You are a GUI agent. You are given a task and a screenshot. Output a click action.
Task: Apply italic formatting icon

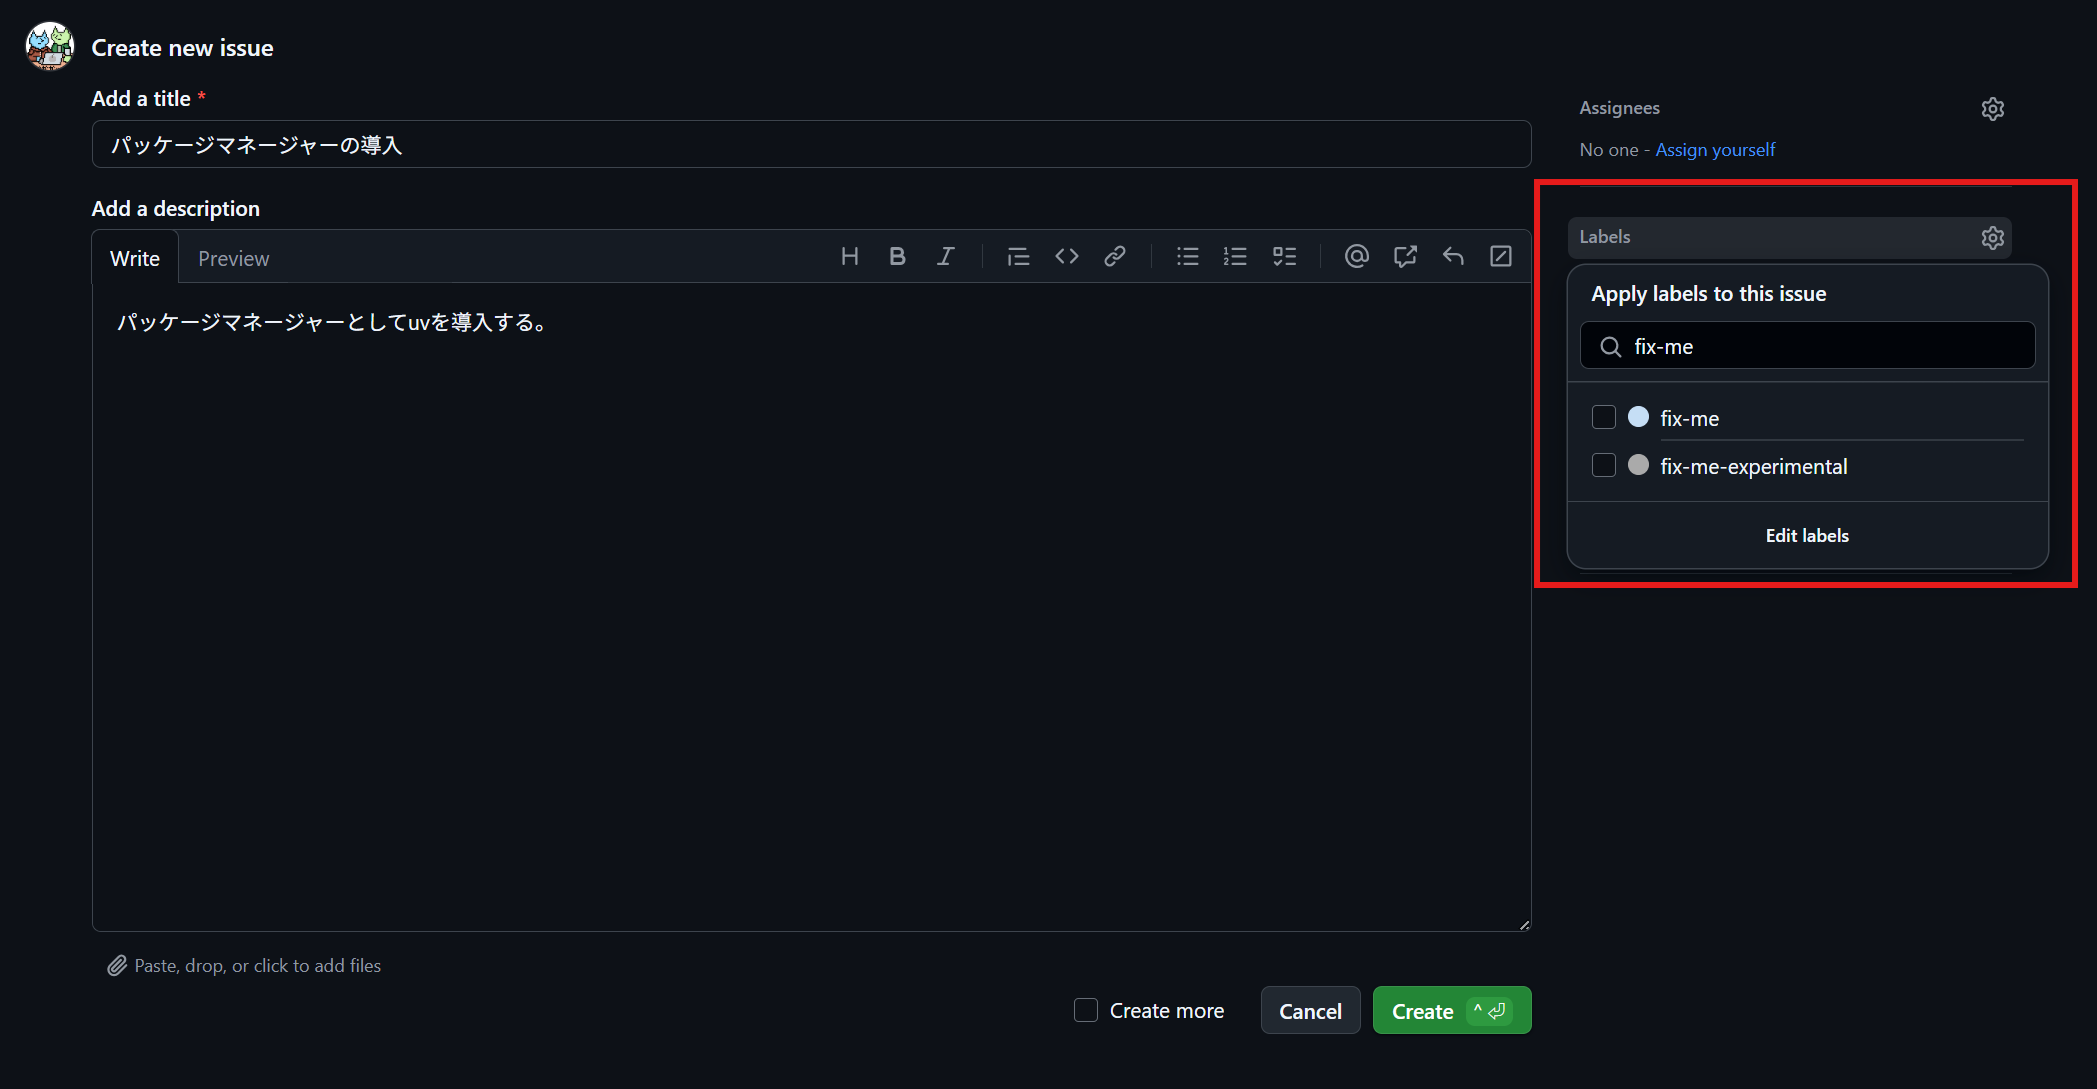(x=945, y=257)
